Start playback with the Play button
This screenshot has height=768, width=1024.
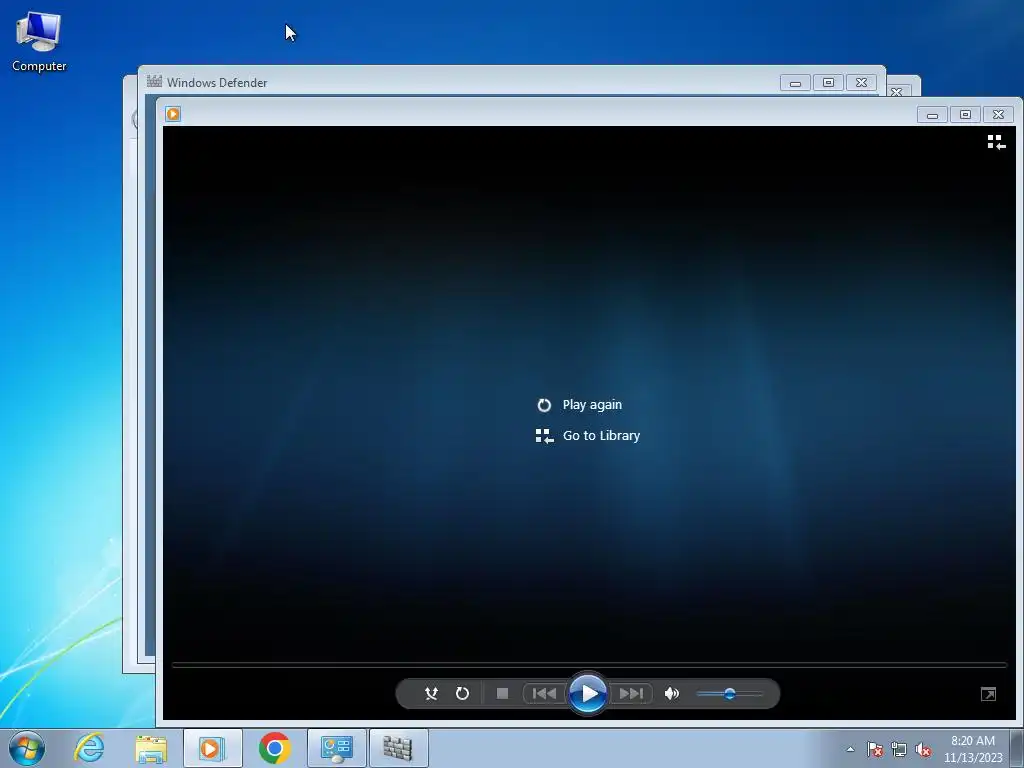point(588,694)
